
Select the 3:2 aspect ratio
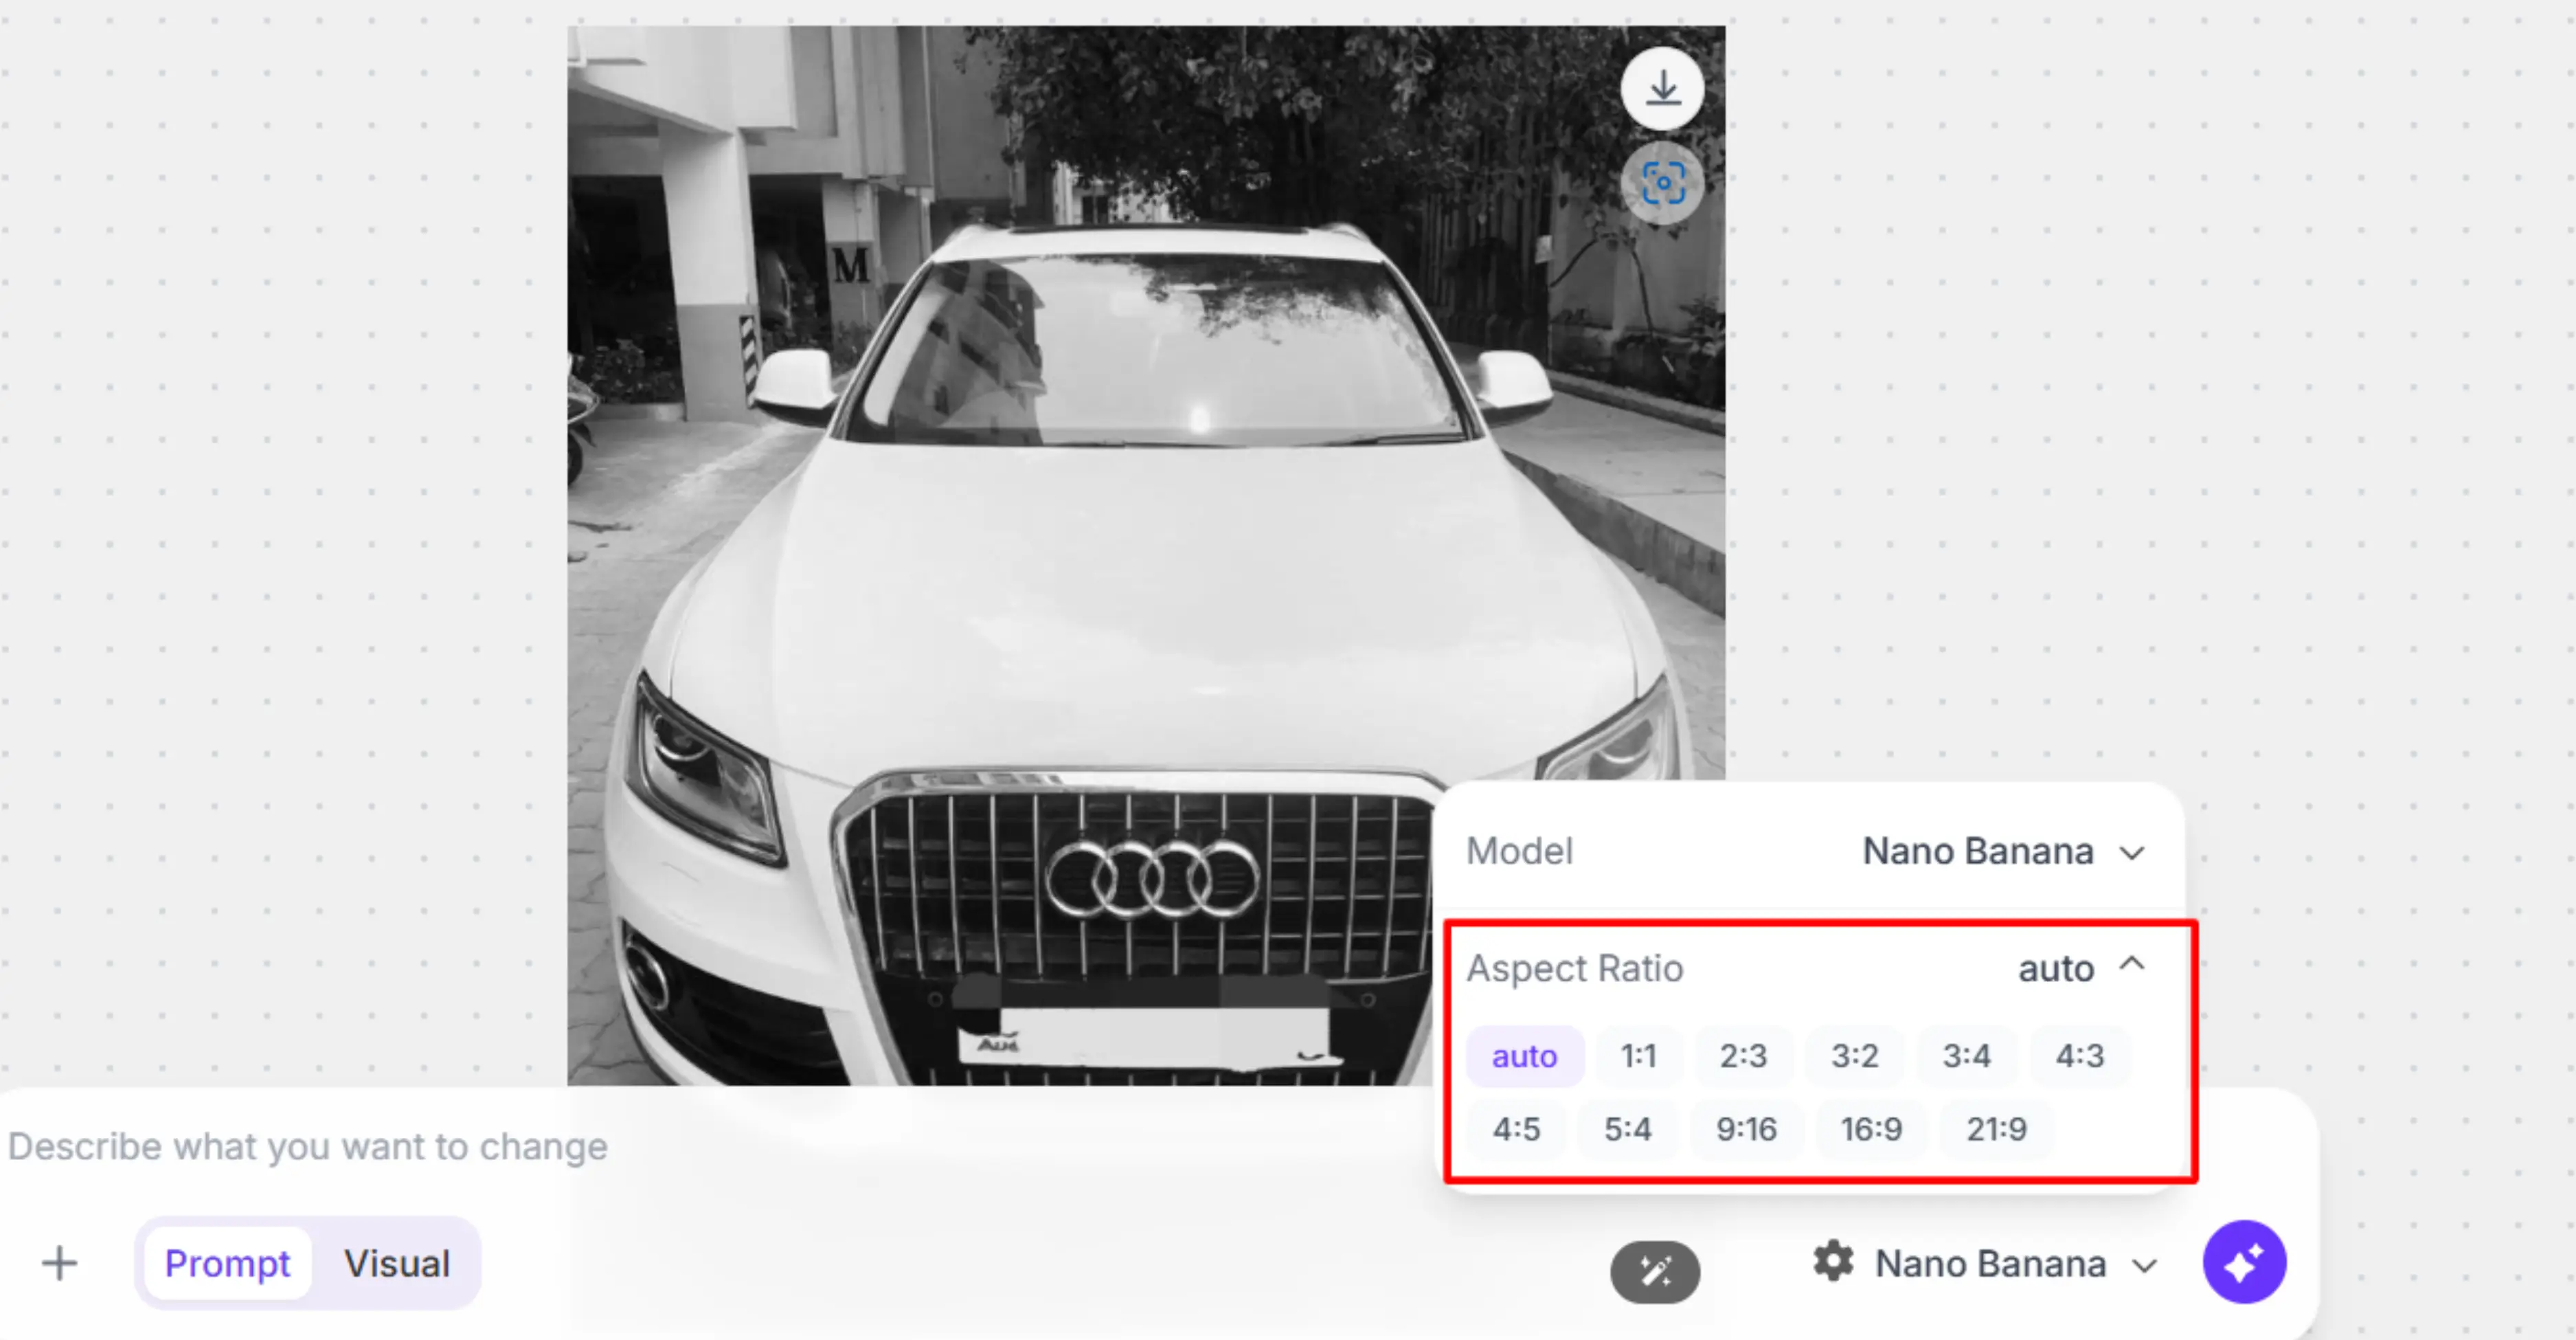coord(1855,1056)
